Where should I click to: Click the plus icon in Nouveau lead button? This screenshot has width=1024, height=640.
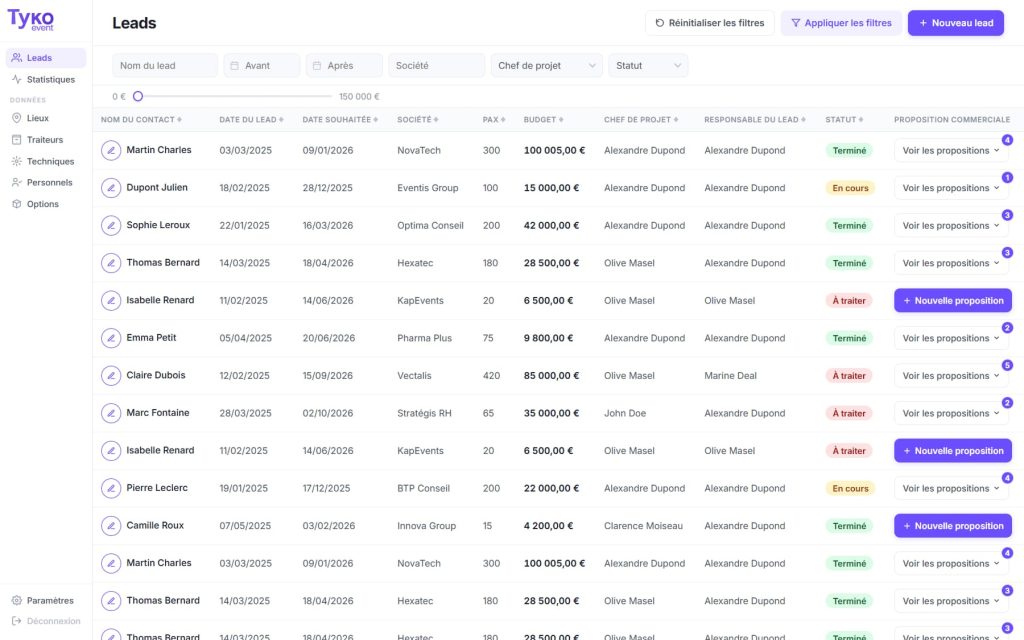[923, 23]
